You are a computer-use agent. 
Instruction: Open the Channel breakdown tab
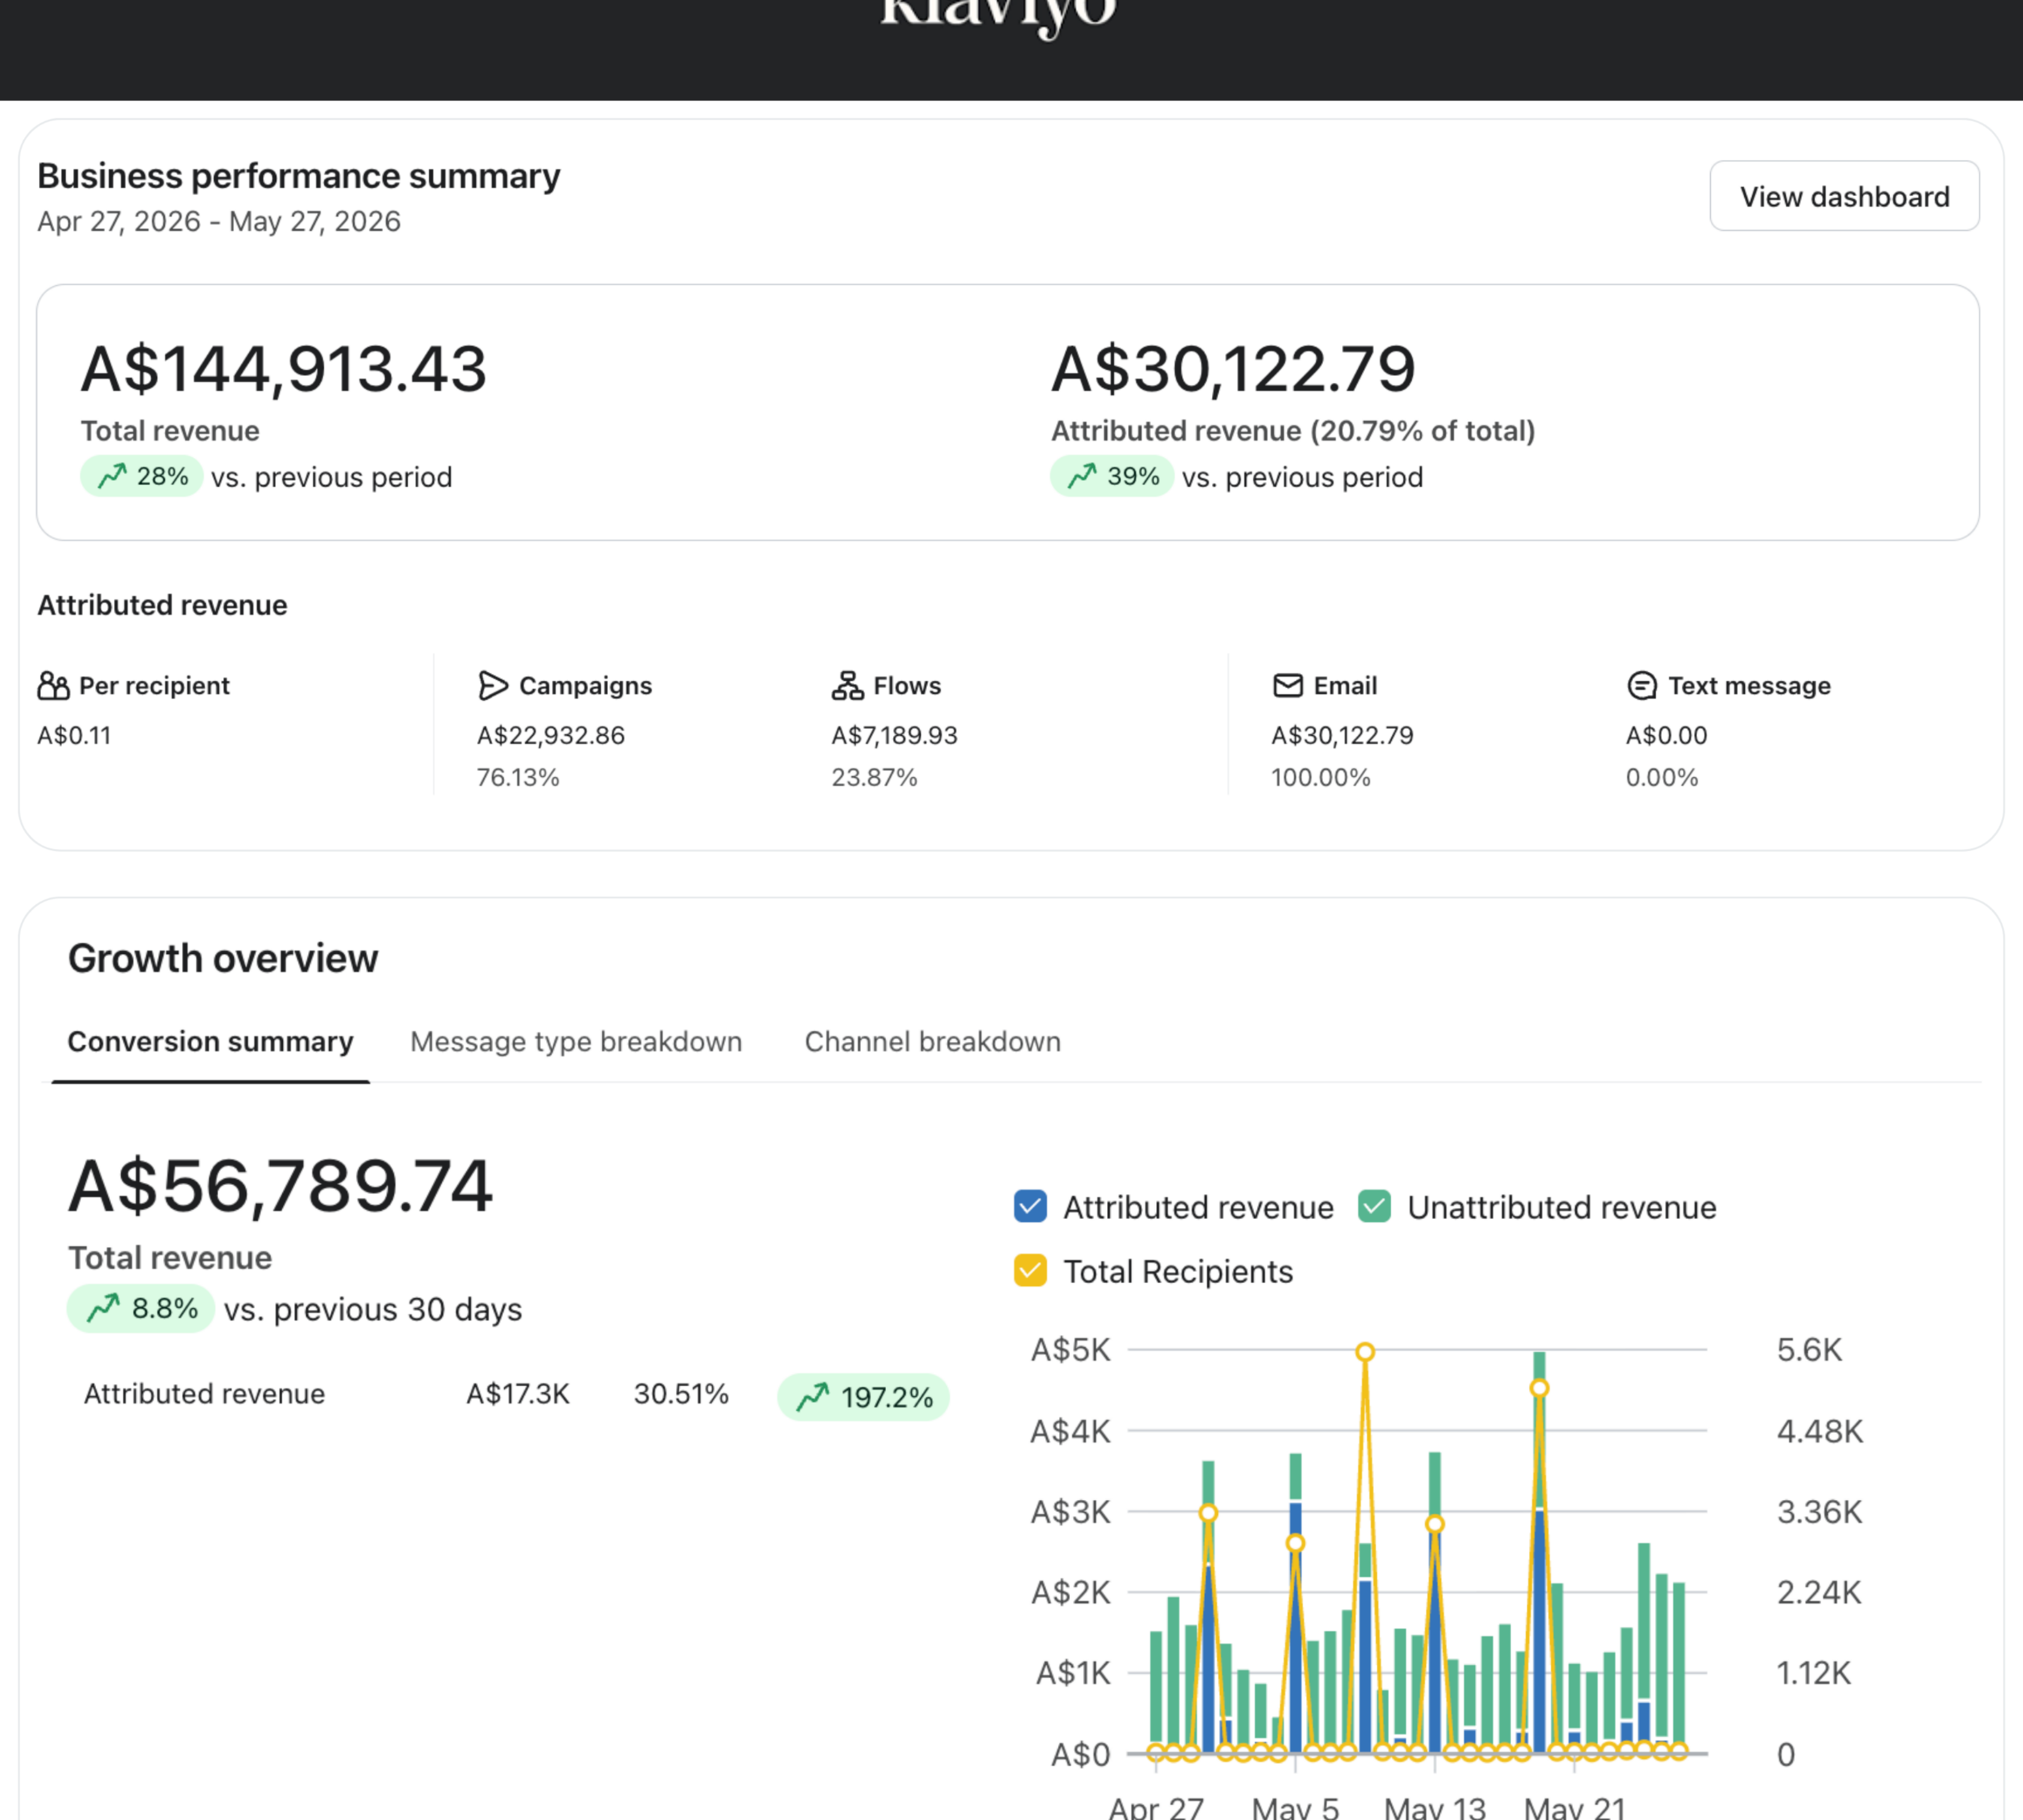[933, 1042]
